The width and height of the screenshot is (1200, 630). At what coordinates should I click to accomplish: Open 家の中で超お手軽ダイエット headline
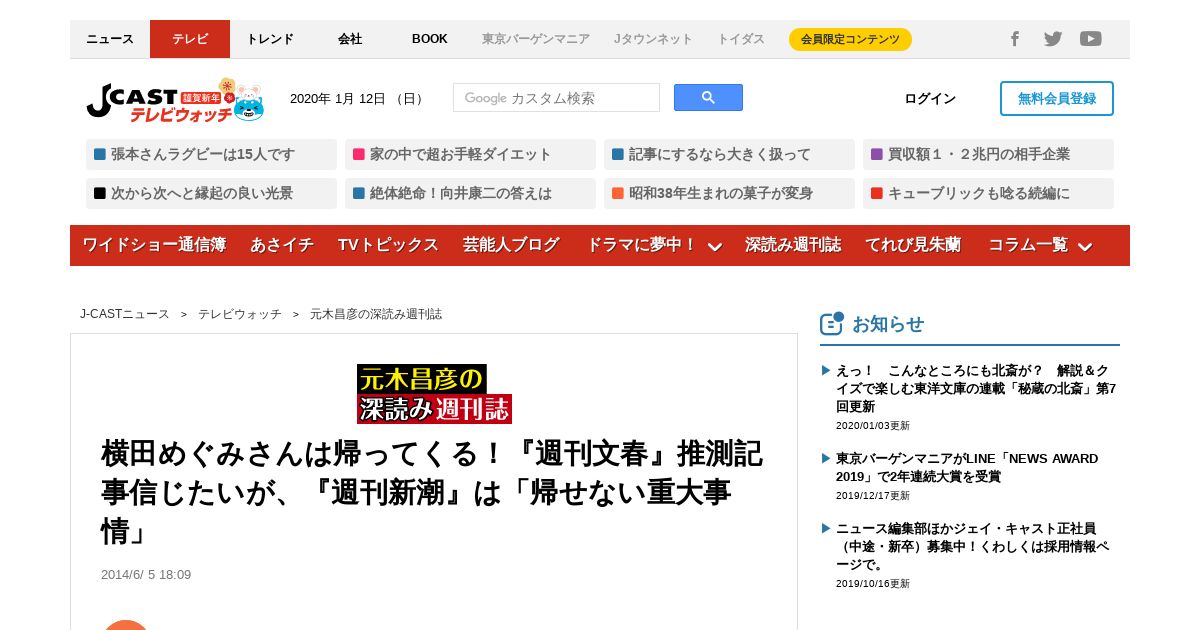pyautogui.click(x=470, y=154)
